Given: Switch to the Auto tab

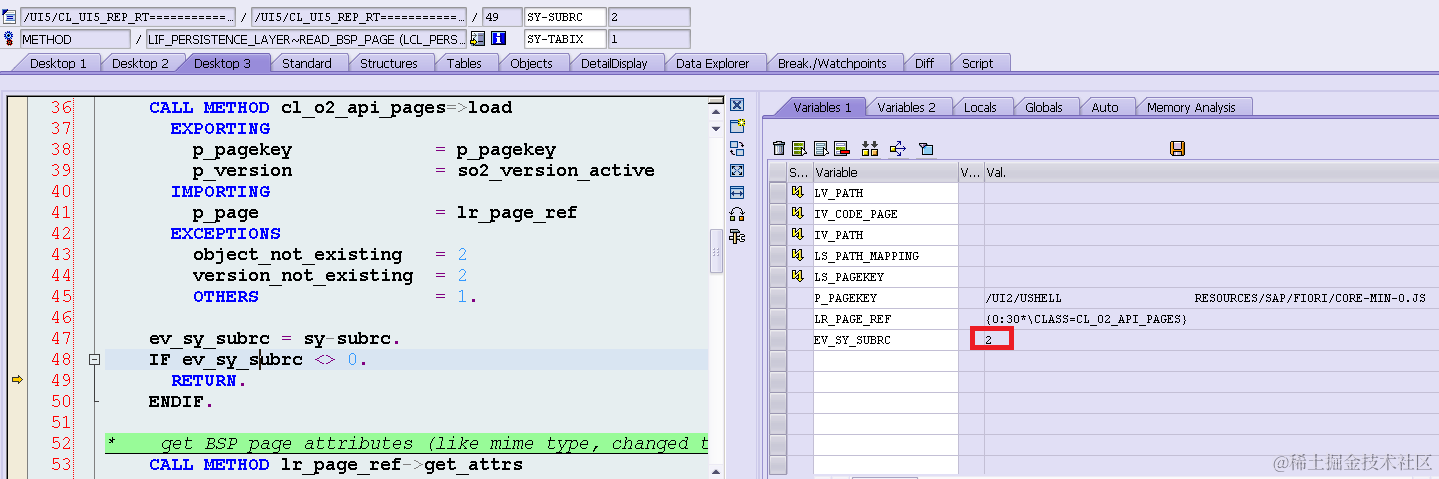Looking at the screenshot, I should click(1105, 107).
